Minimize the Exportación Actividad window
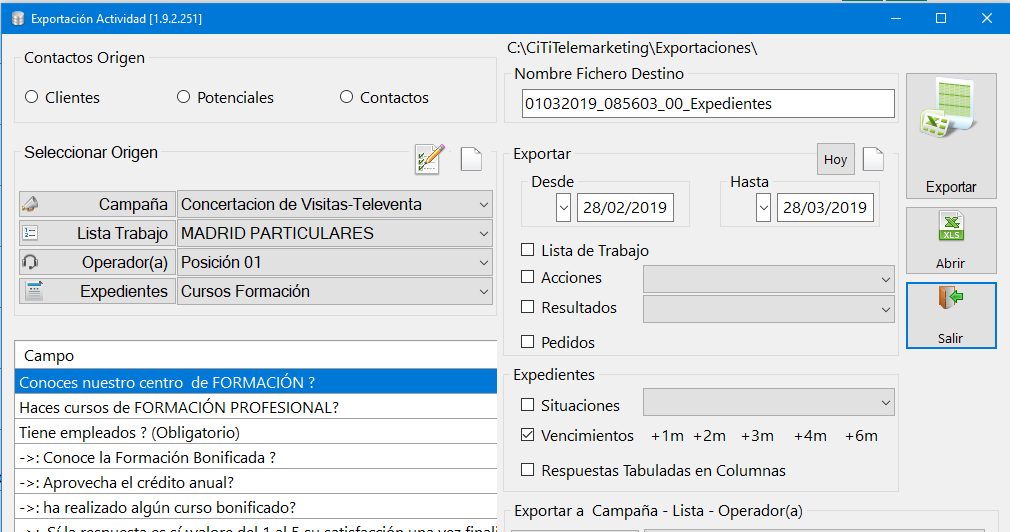The height and width of the screenshot is (532, 1010). tap(896, 18)
